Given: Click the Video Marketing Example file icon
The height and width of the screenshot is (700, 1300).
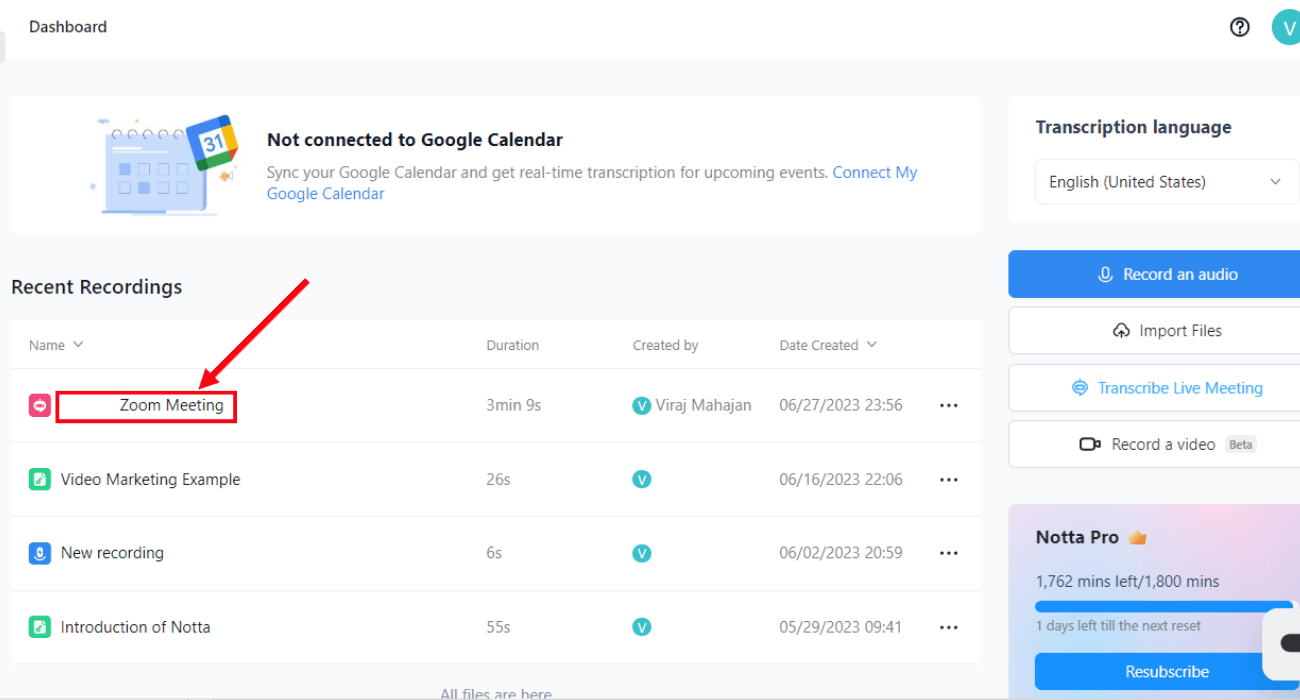Looking at the screenshot, I should [40, 479].
